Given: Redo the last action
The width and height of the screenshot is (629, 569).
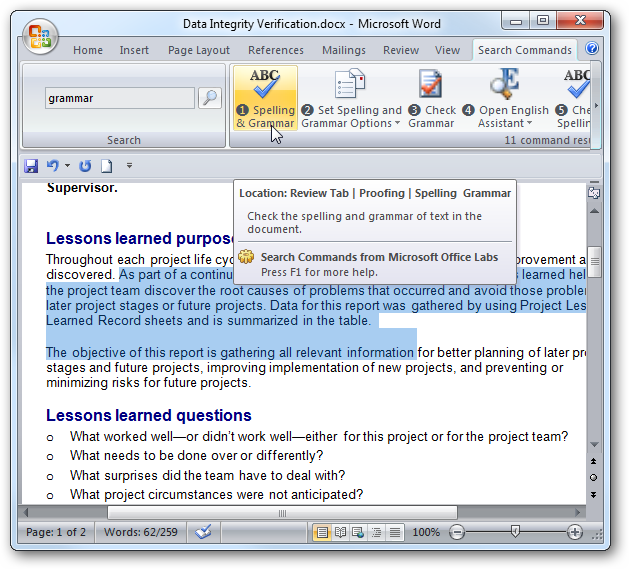Looking at the screenshot, I should (x=85, y=166).
